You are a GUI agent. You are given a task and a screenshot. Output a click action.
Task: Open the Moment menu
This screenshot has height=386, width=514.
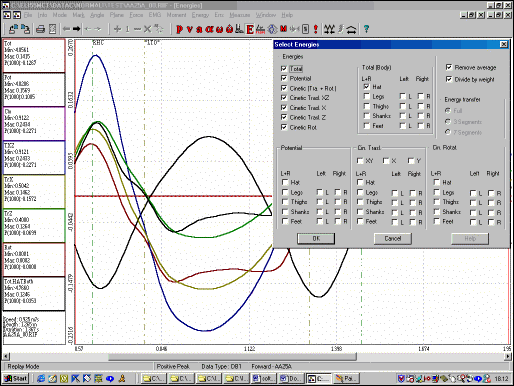176,15
